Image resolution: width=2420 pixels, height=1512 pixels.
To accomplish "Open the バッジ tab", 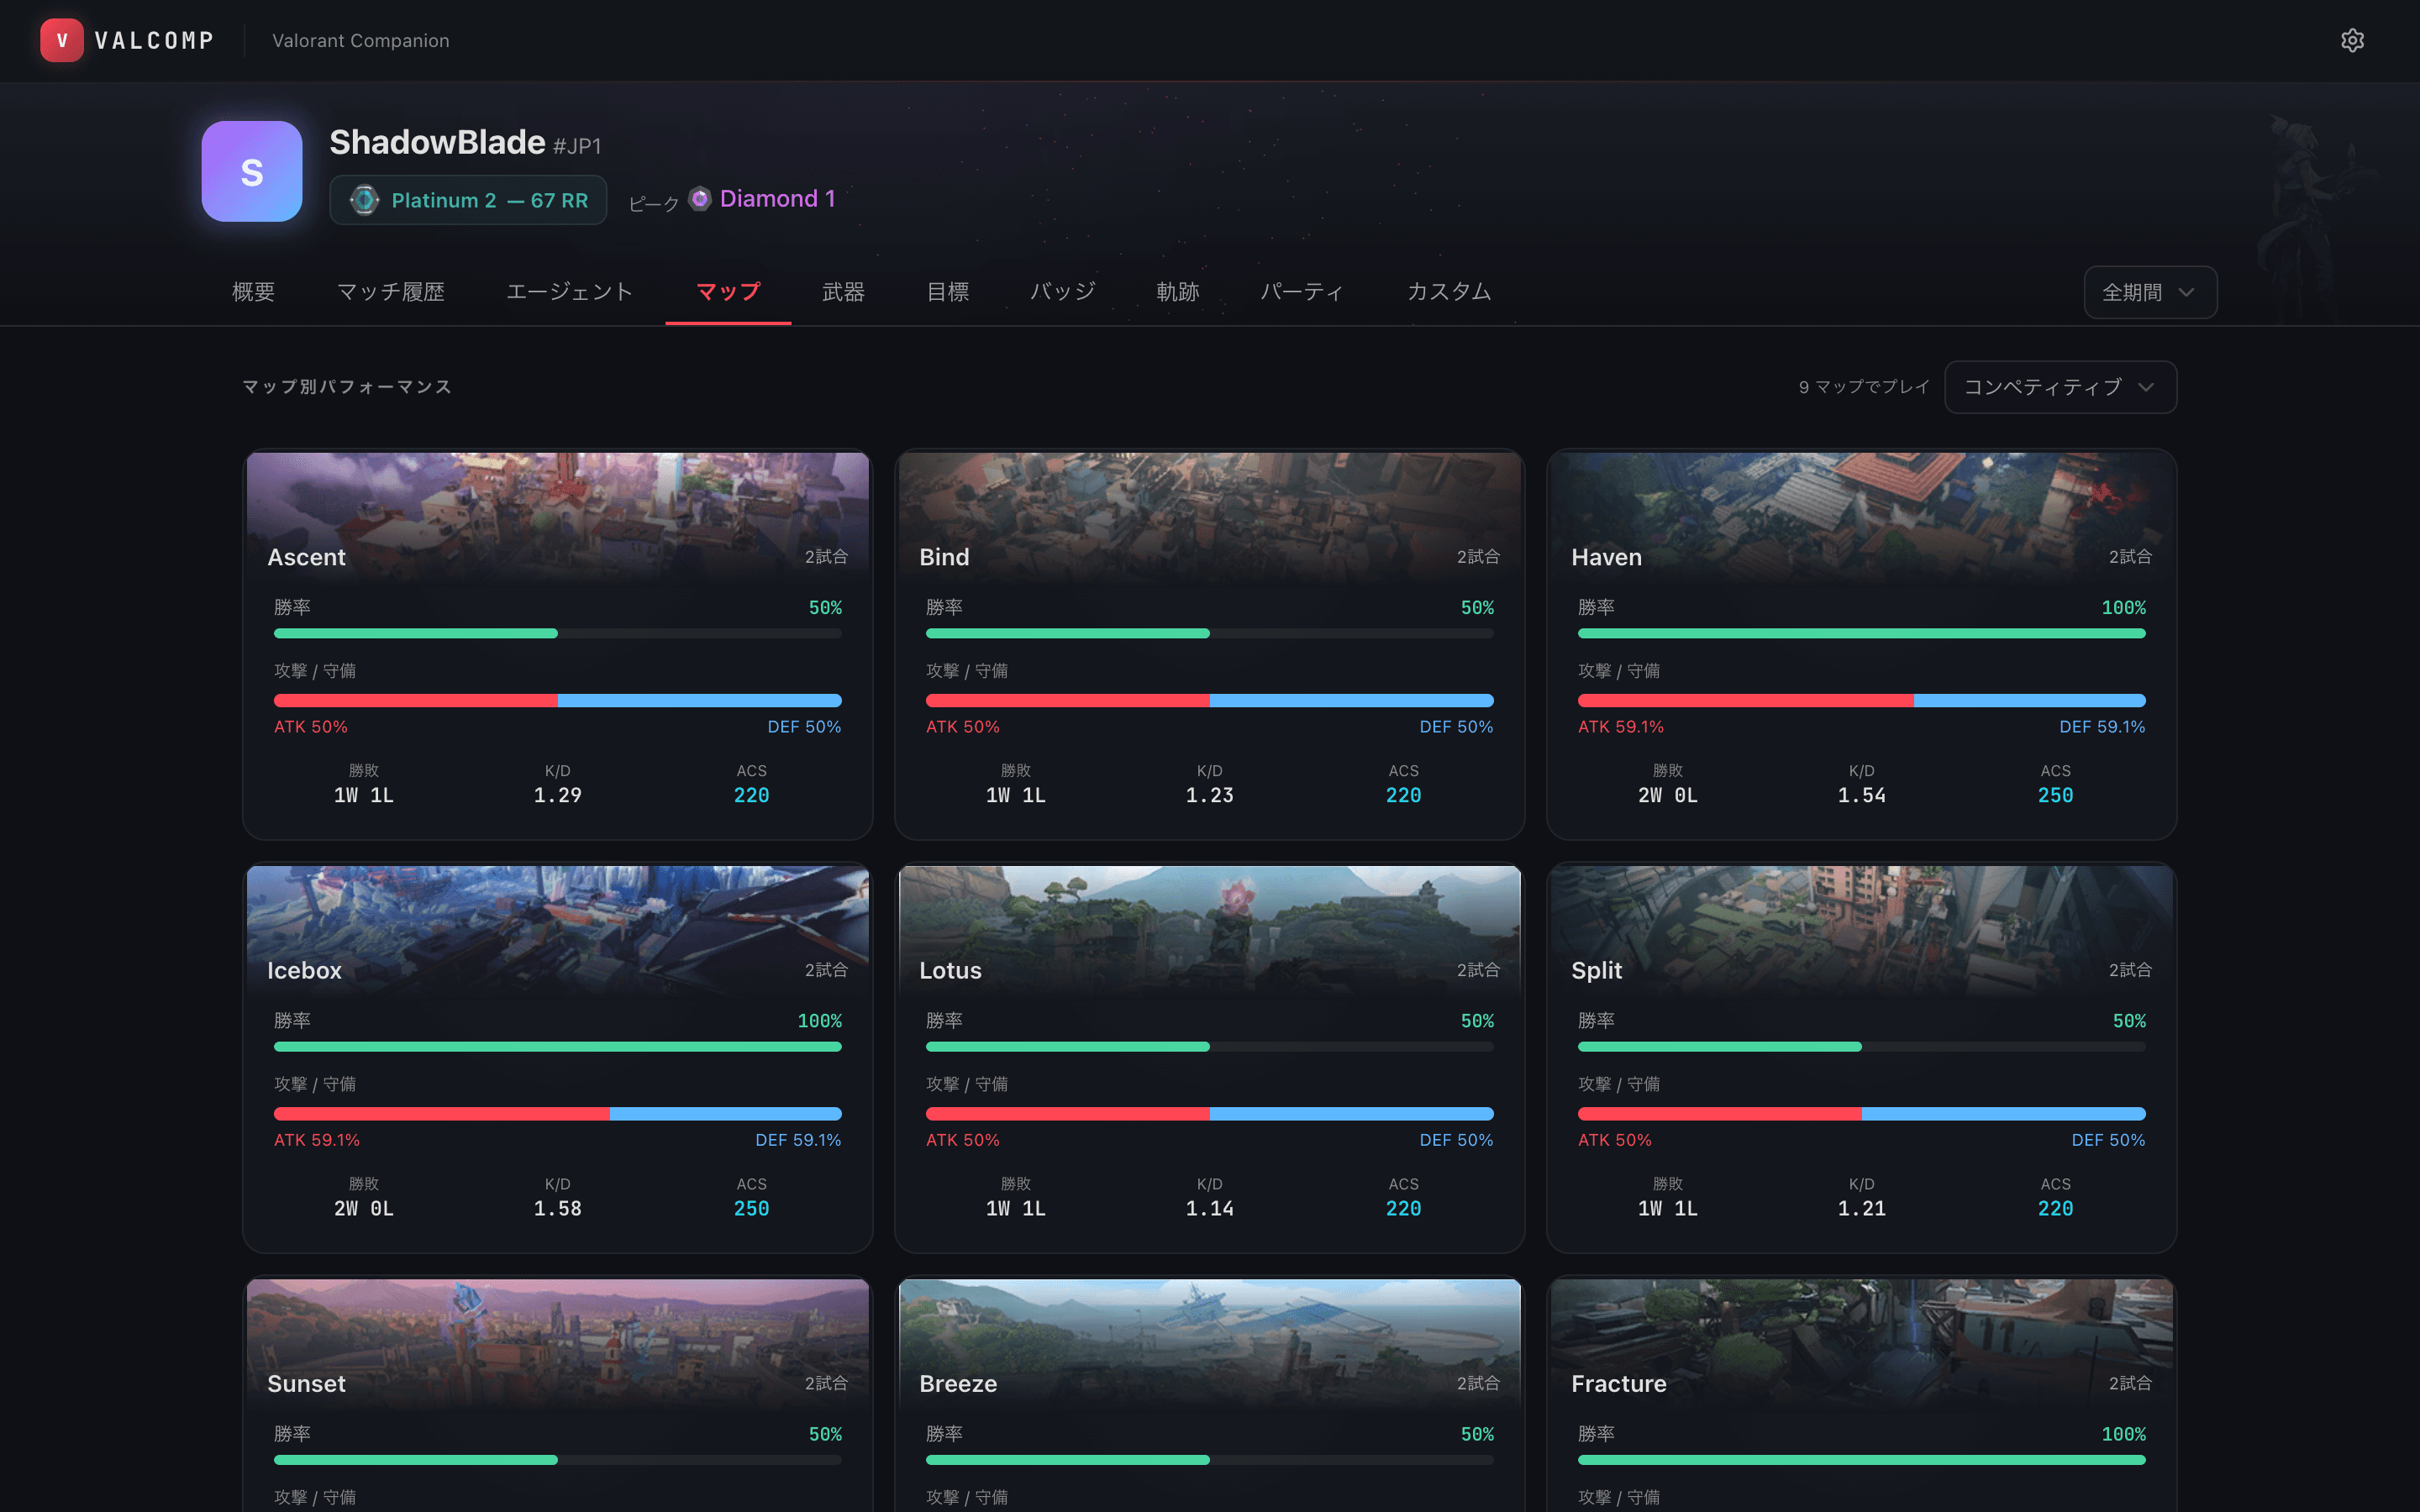I will coord(1063,292).
